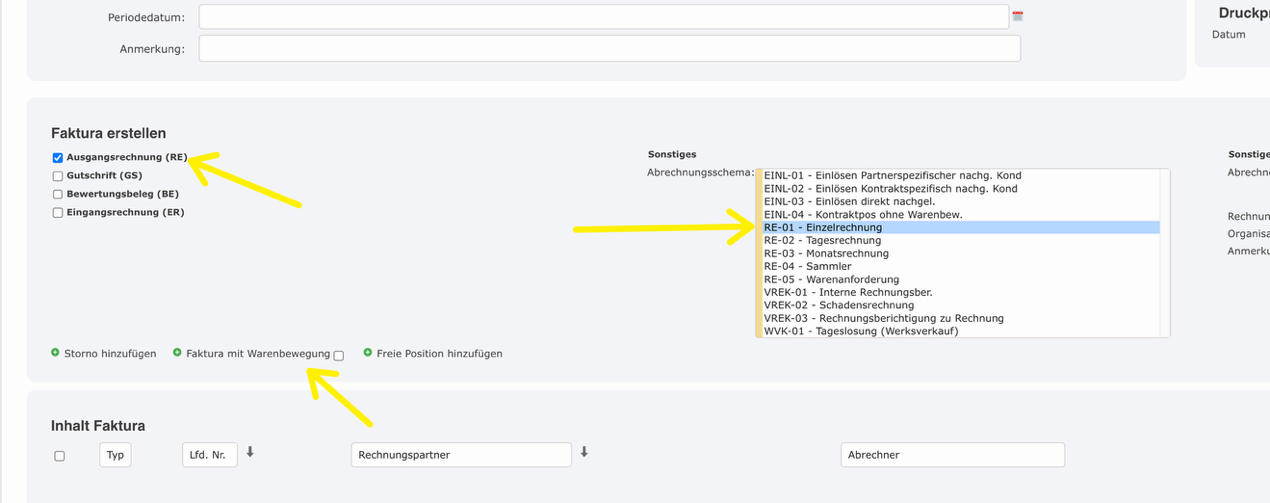Click into the Anmerkung text field
Image resolution: width=1270 pixels, height=503 pixels.
609,49
